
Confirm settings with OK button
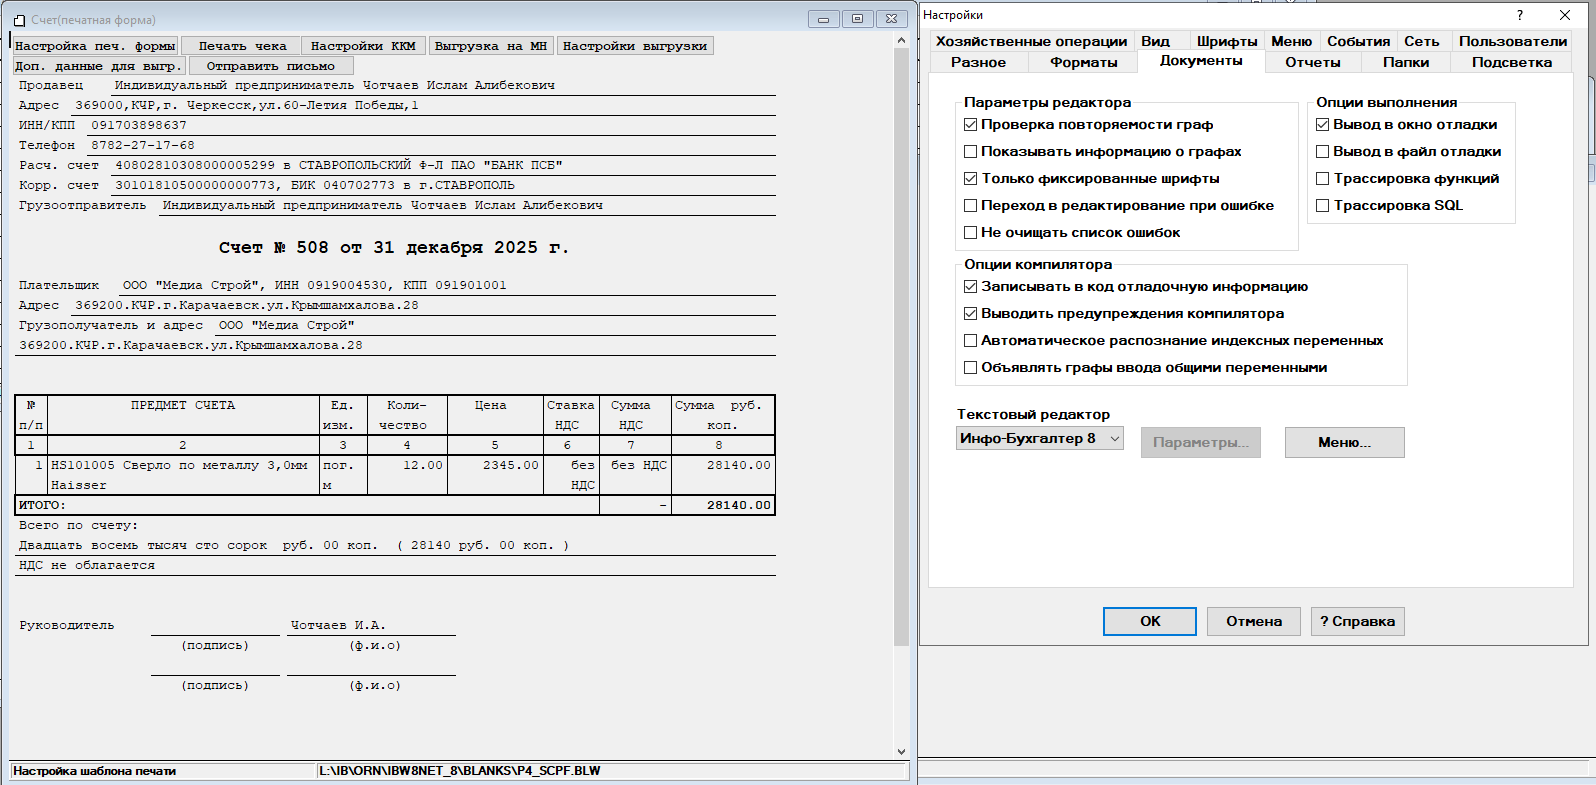coord(1150,621)
